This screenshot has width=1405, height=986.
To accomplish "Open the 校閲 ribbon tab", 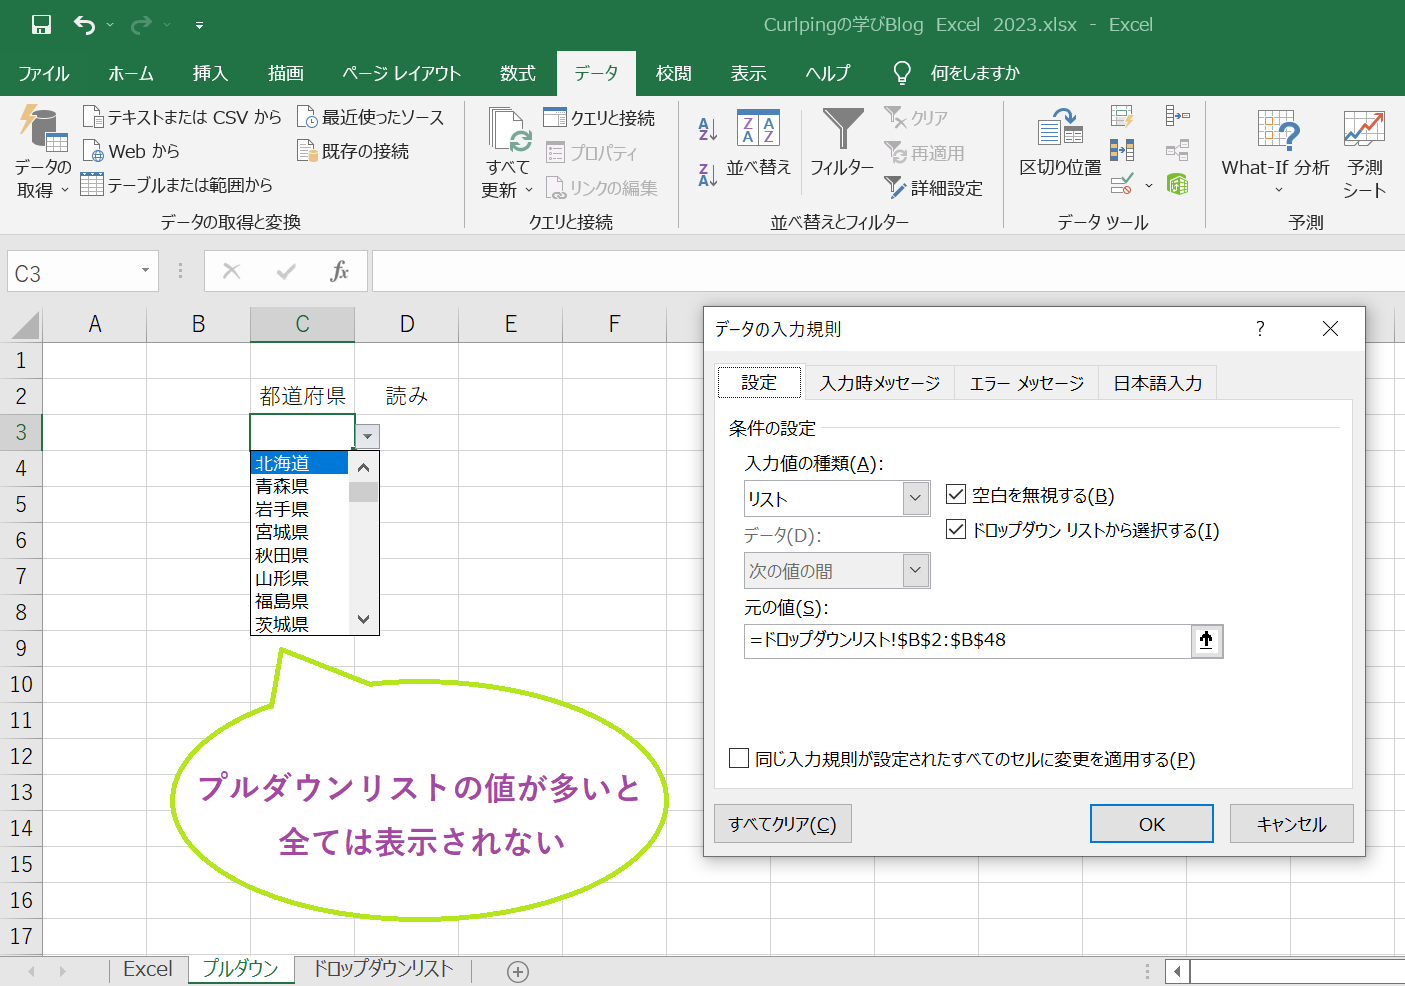I will (x=673, y=72).
